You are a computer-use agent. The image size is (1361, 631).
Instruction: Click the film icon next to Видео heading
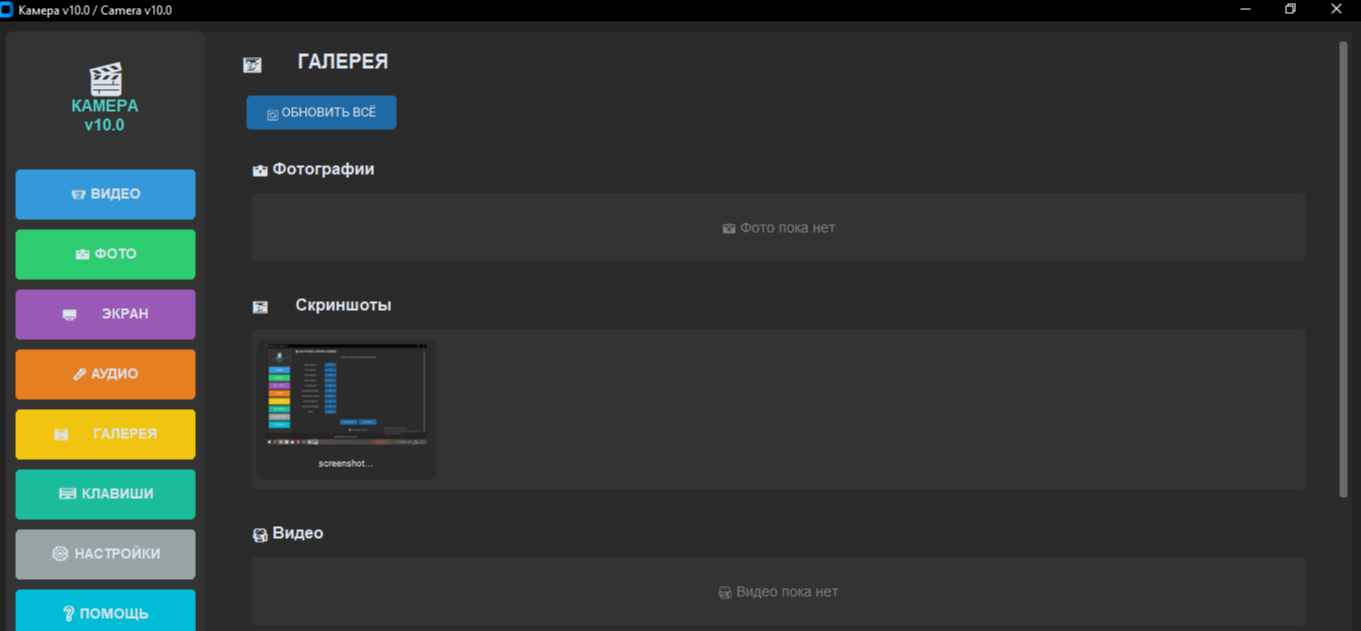click(x=260, y=535)
